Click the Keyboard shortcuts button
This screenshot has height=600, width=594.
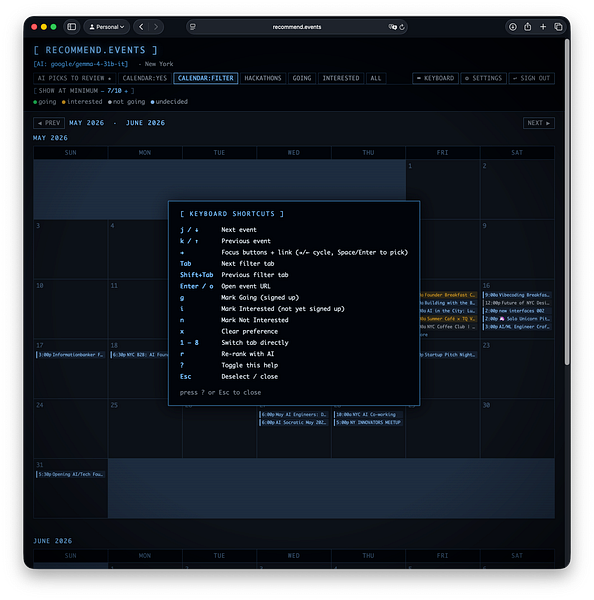[435, 78]
